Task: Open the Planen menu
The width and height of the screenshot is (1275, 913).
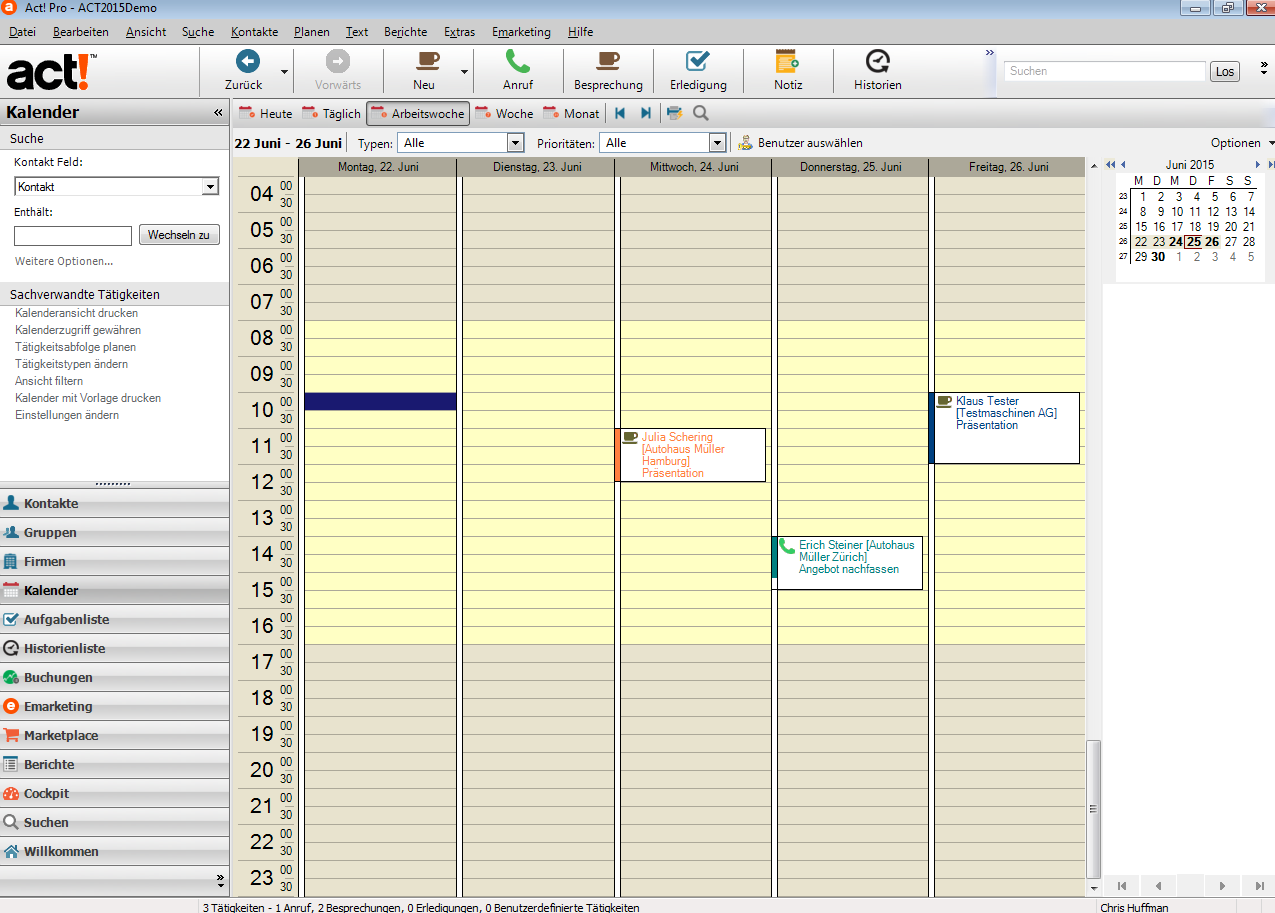Action: [311, 32]
